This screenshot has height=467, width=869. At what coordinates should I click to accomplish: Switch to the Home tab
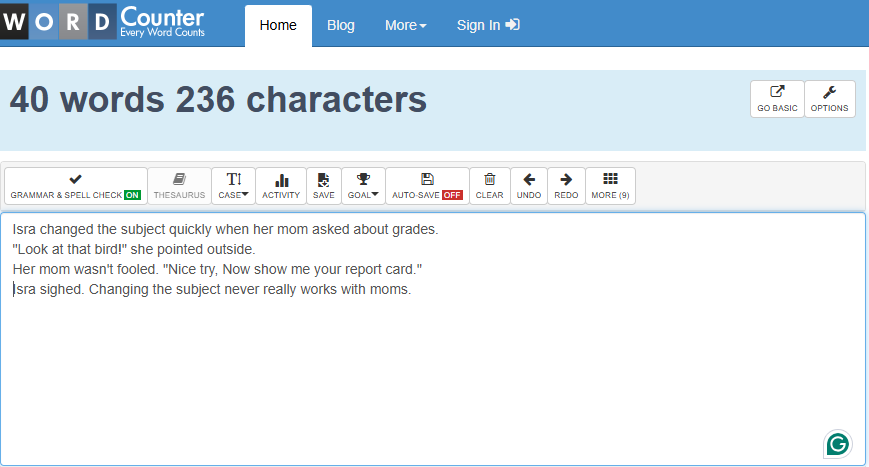[x=278, y=25]
